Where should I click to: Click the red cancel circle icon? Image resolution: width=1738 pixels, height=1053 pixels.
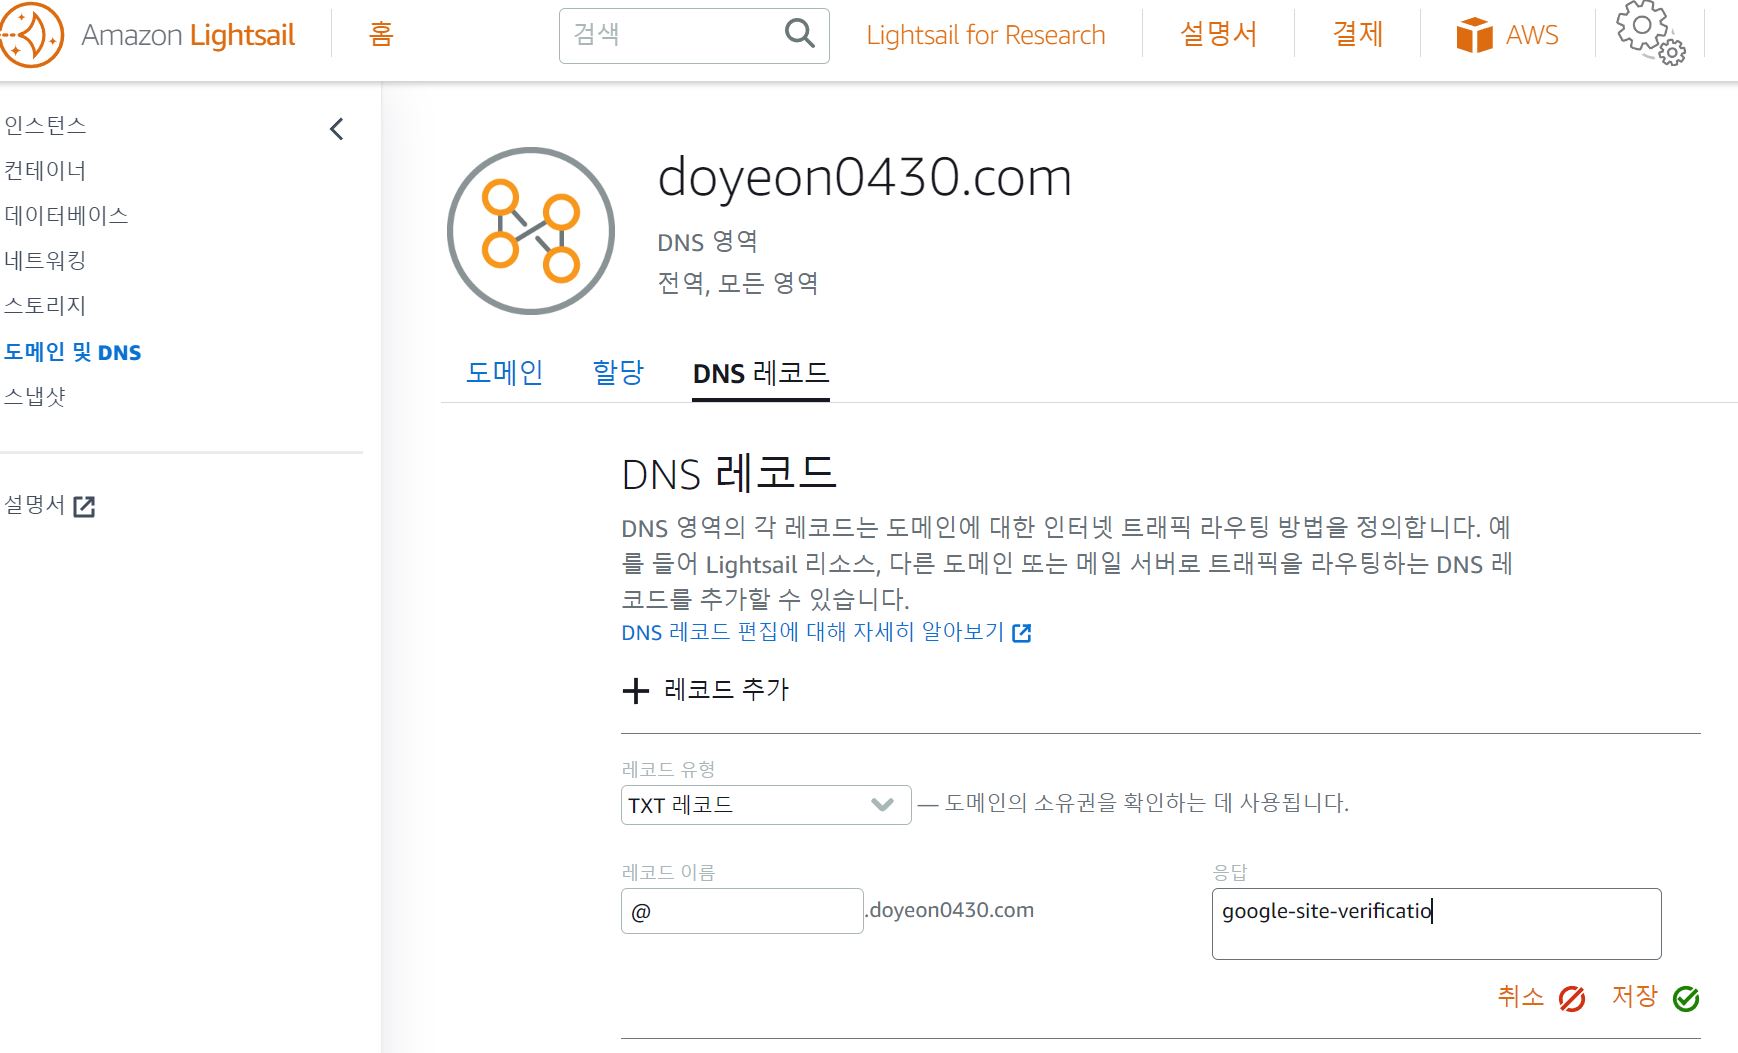1572,999
